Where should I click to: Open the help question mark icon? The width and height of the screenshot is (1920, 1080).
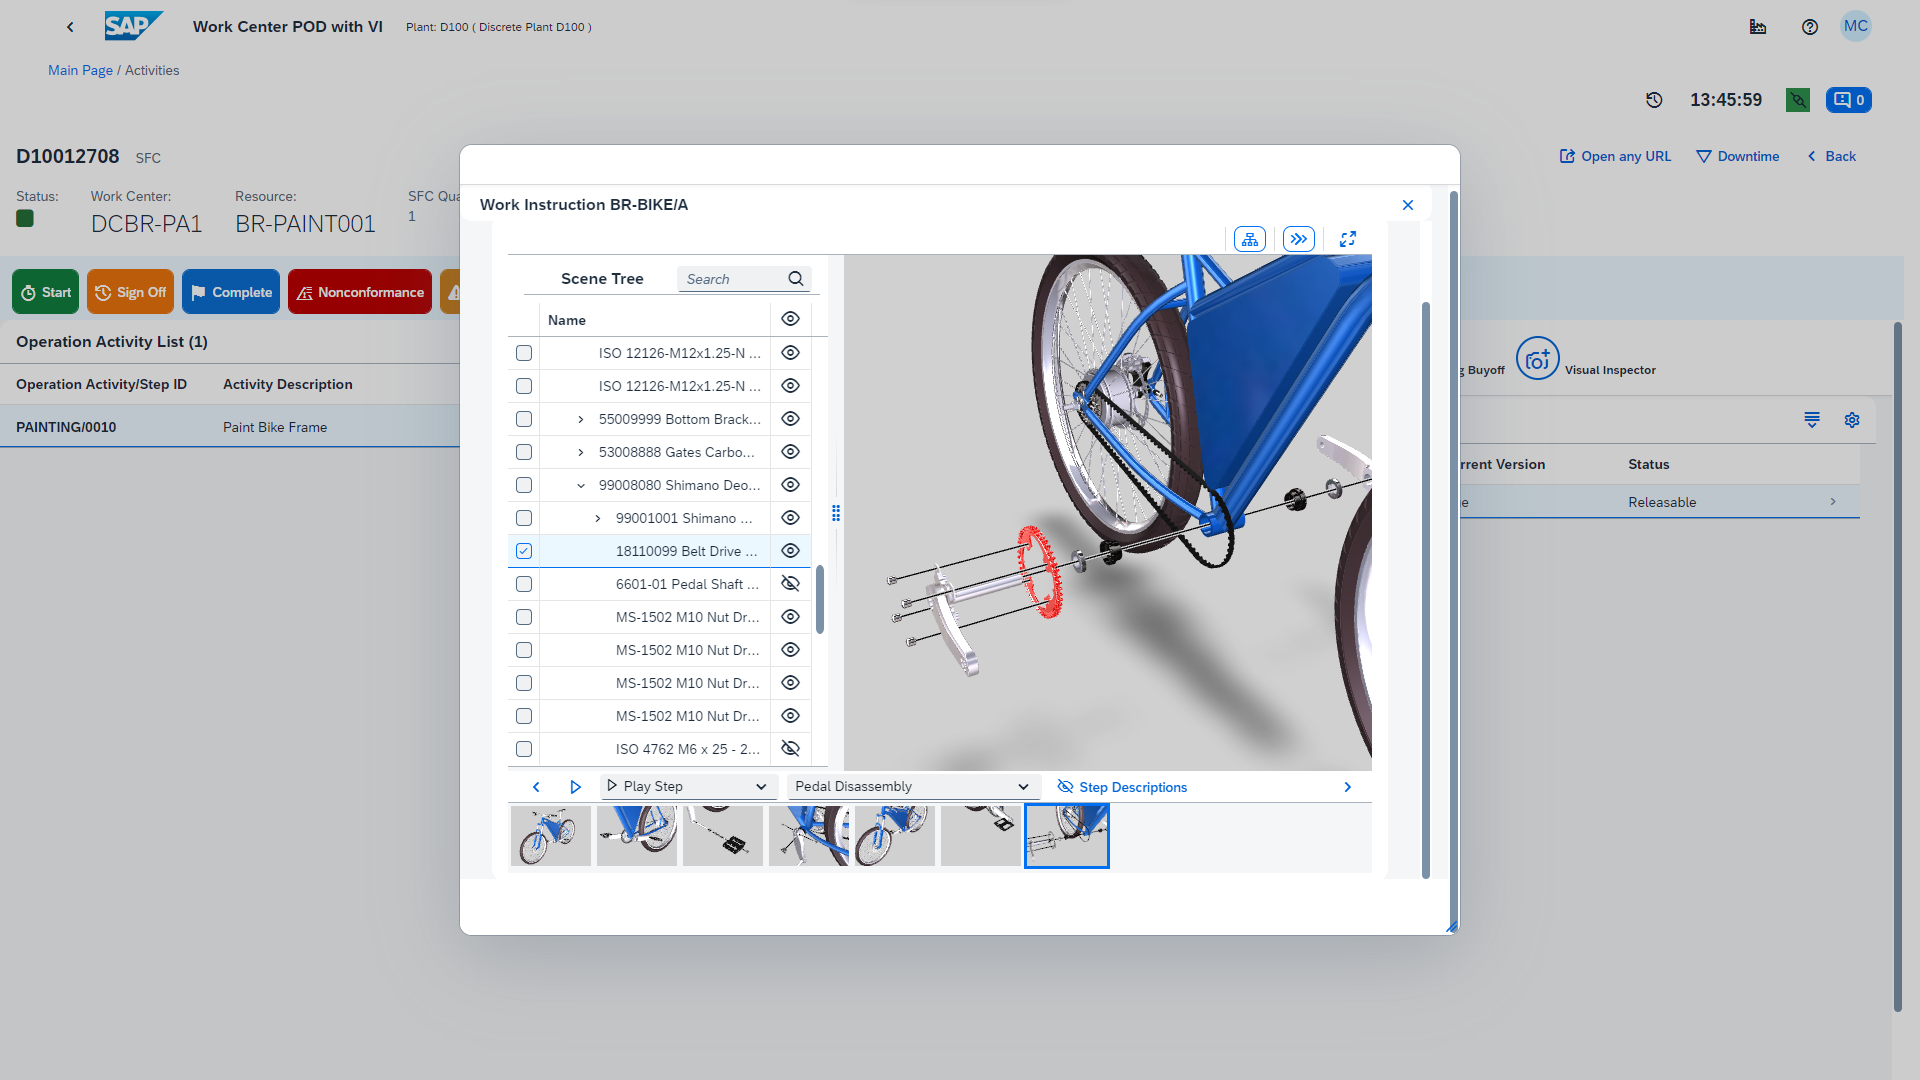coord(1809,27)
